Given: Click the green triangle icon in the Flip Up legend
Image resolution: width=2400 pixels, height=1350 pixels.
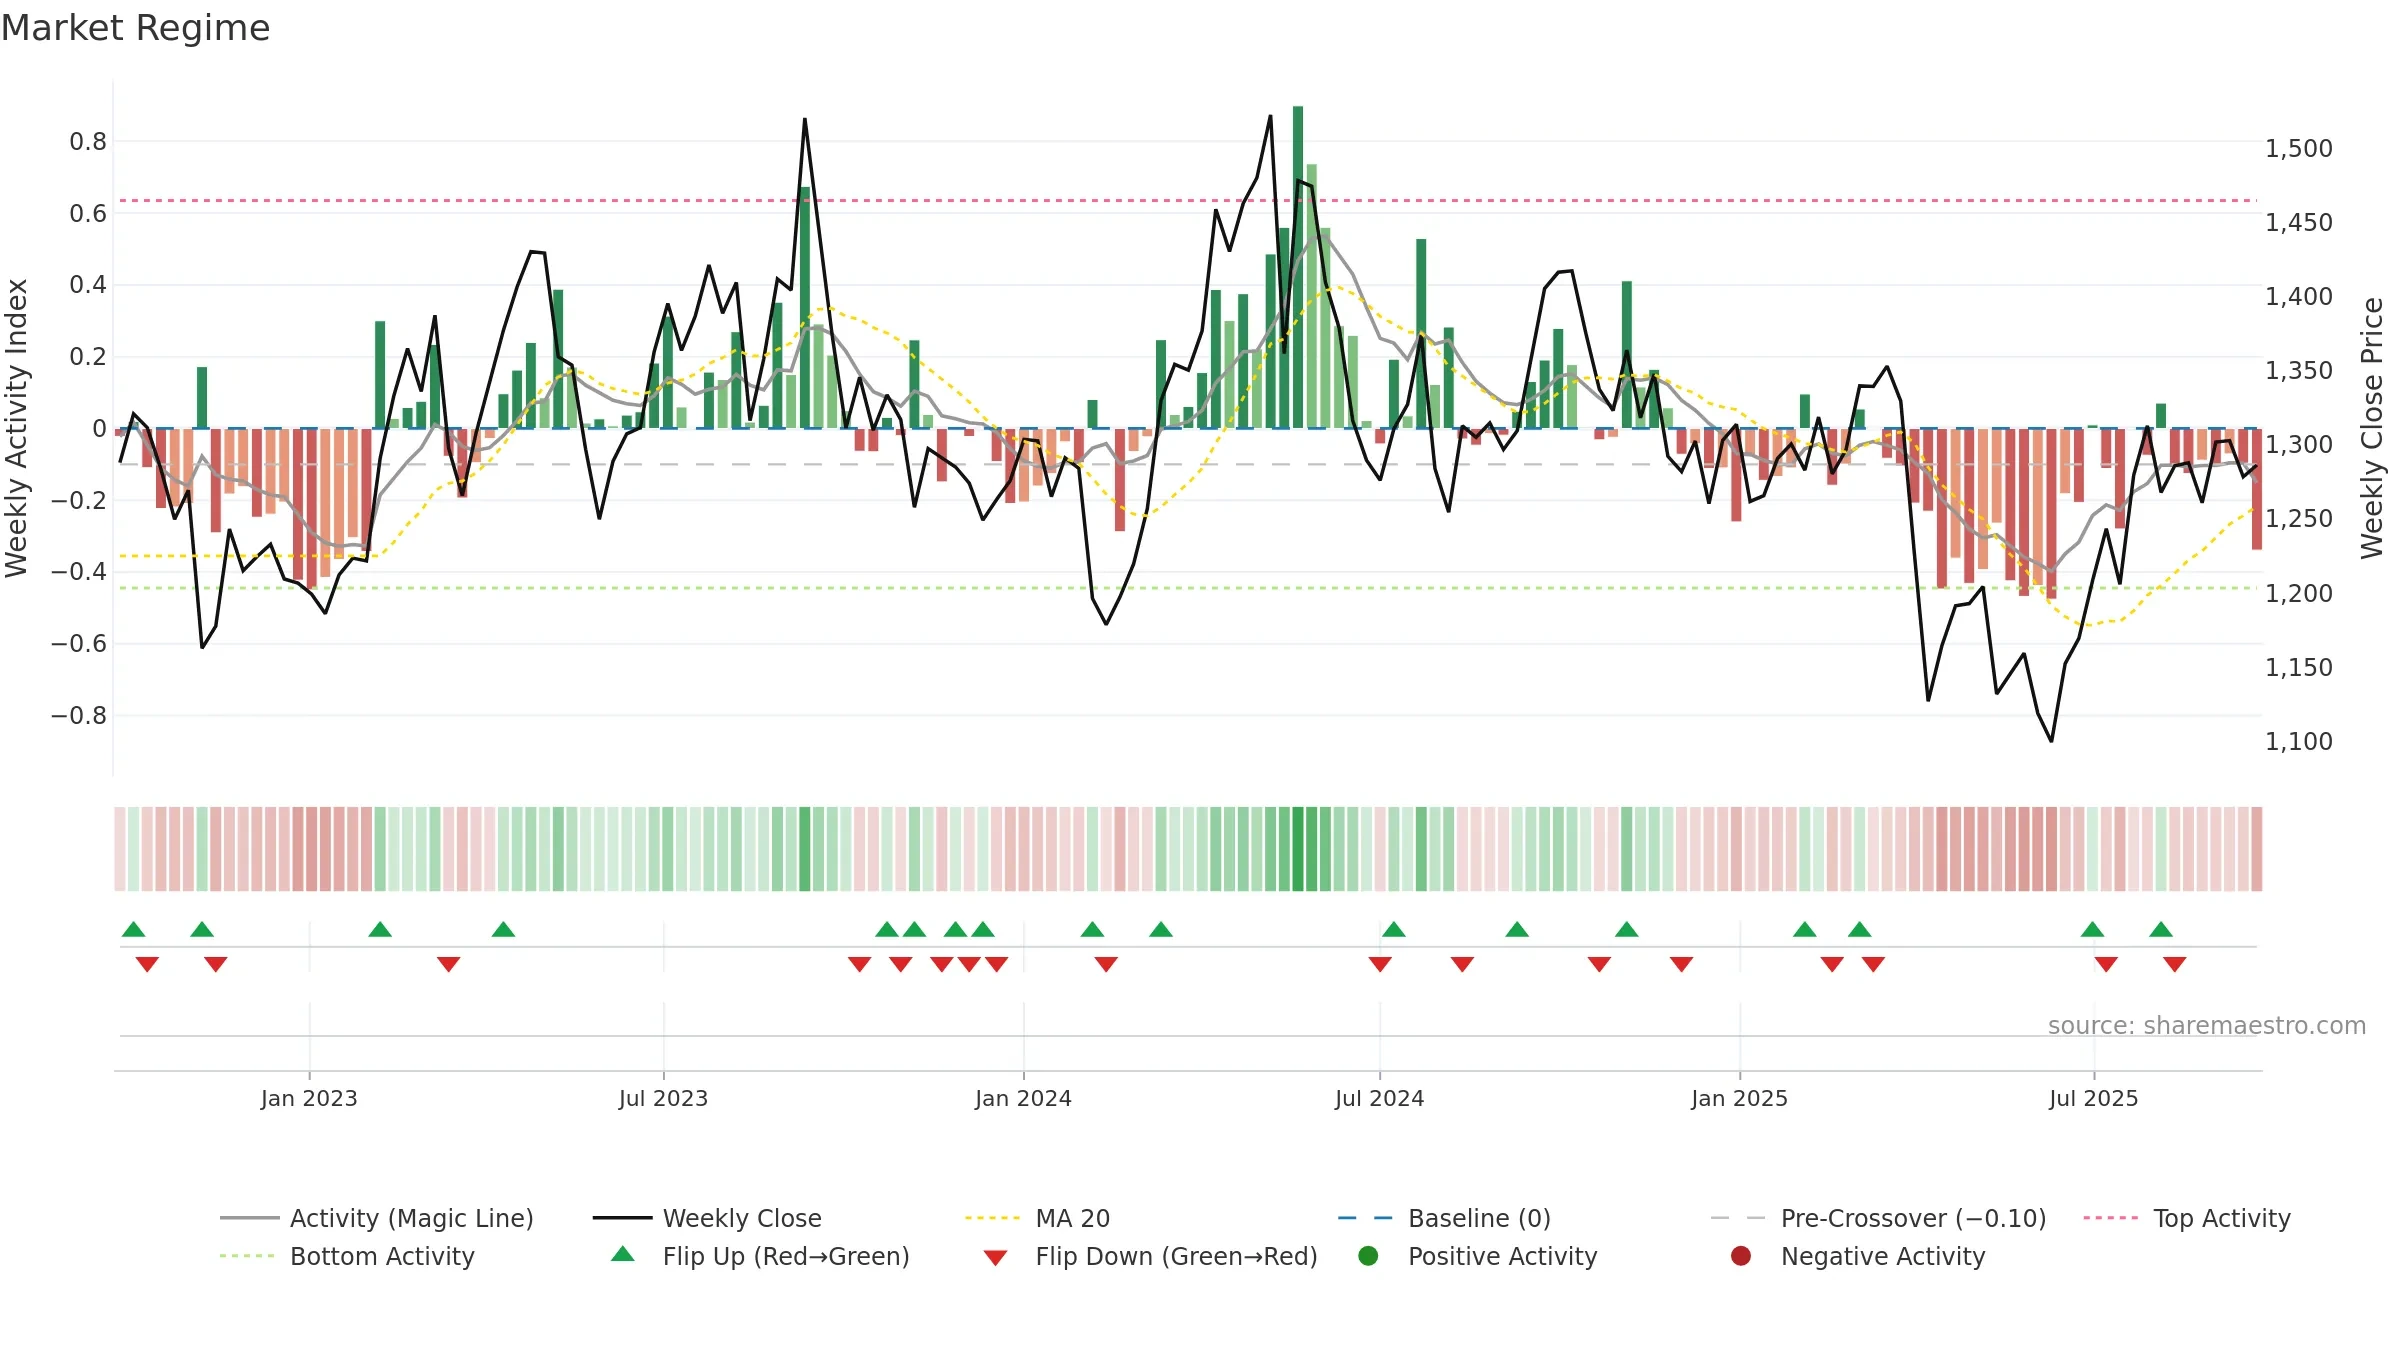Looking at the screenshot, I should coord(623,1254).
